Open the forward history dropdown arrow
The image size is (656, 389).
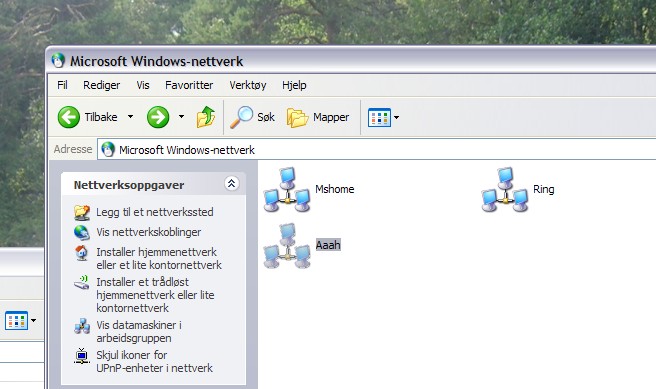pos(181,117)
